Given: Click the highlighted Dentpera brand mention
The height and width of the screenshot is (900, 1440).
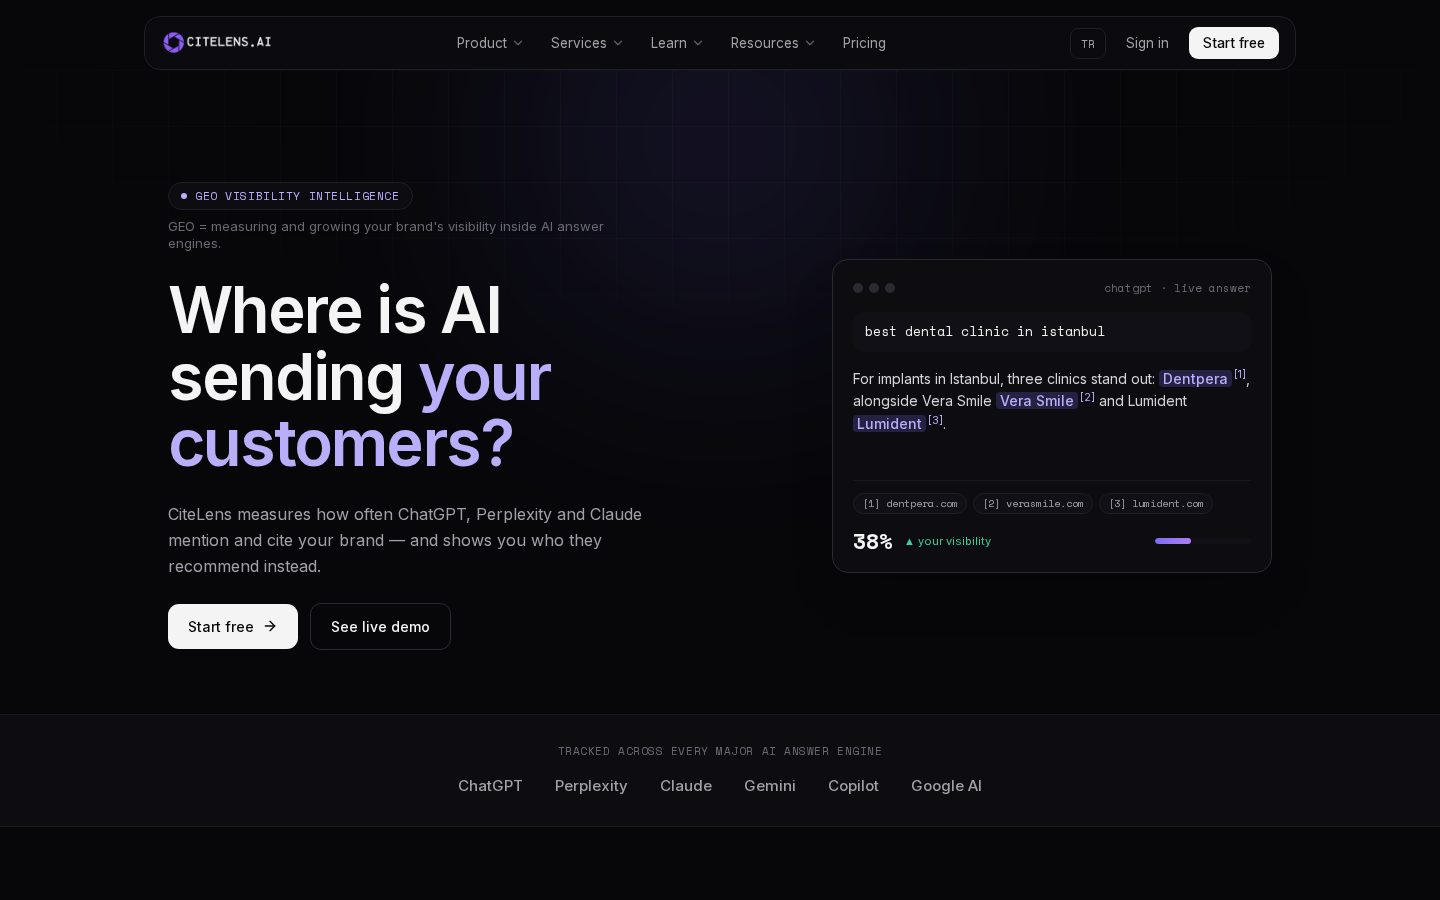Looking at the screenshot, I should coord(1195,379).
